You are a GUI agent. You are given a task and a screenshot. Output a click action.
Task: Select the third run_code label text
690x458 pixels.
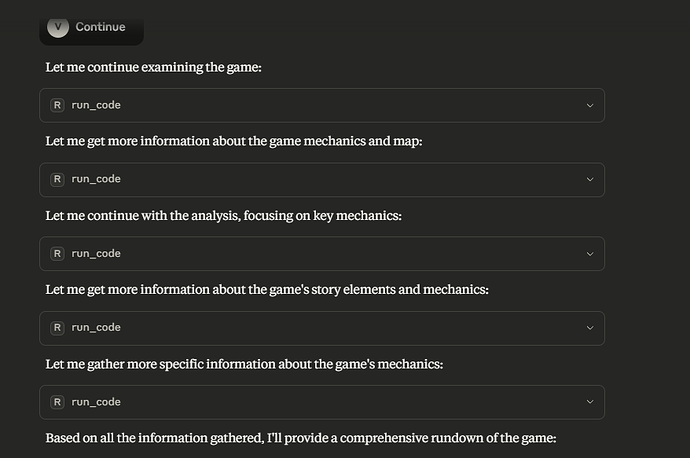(x=96, y=254)
